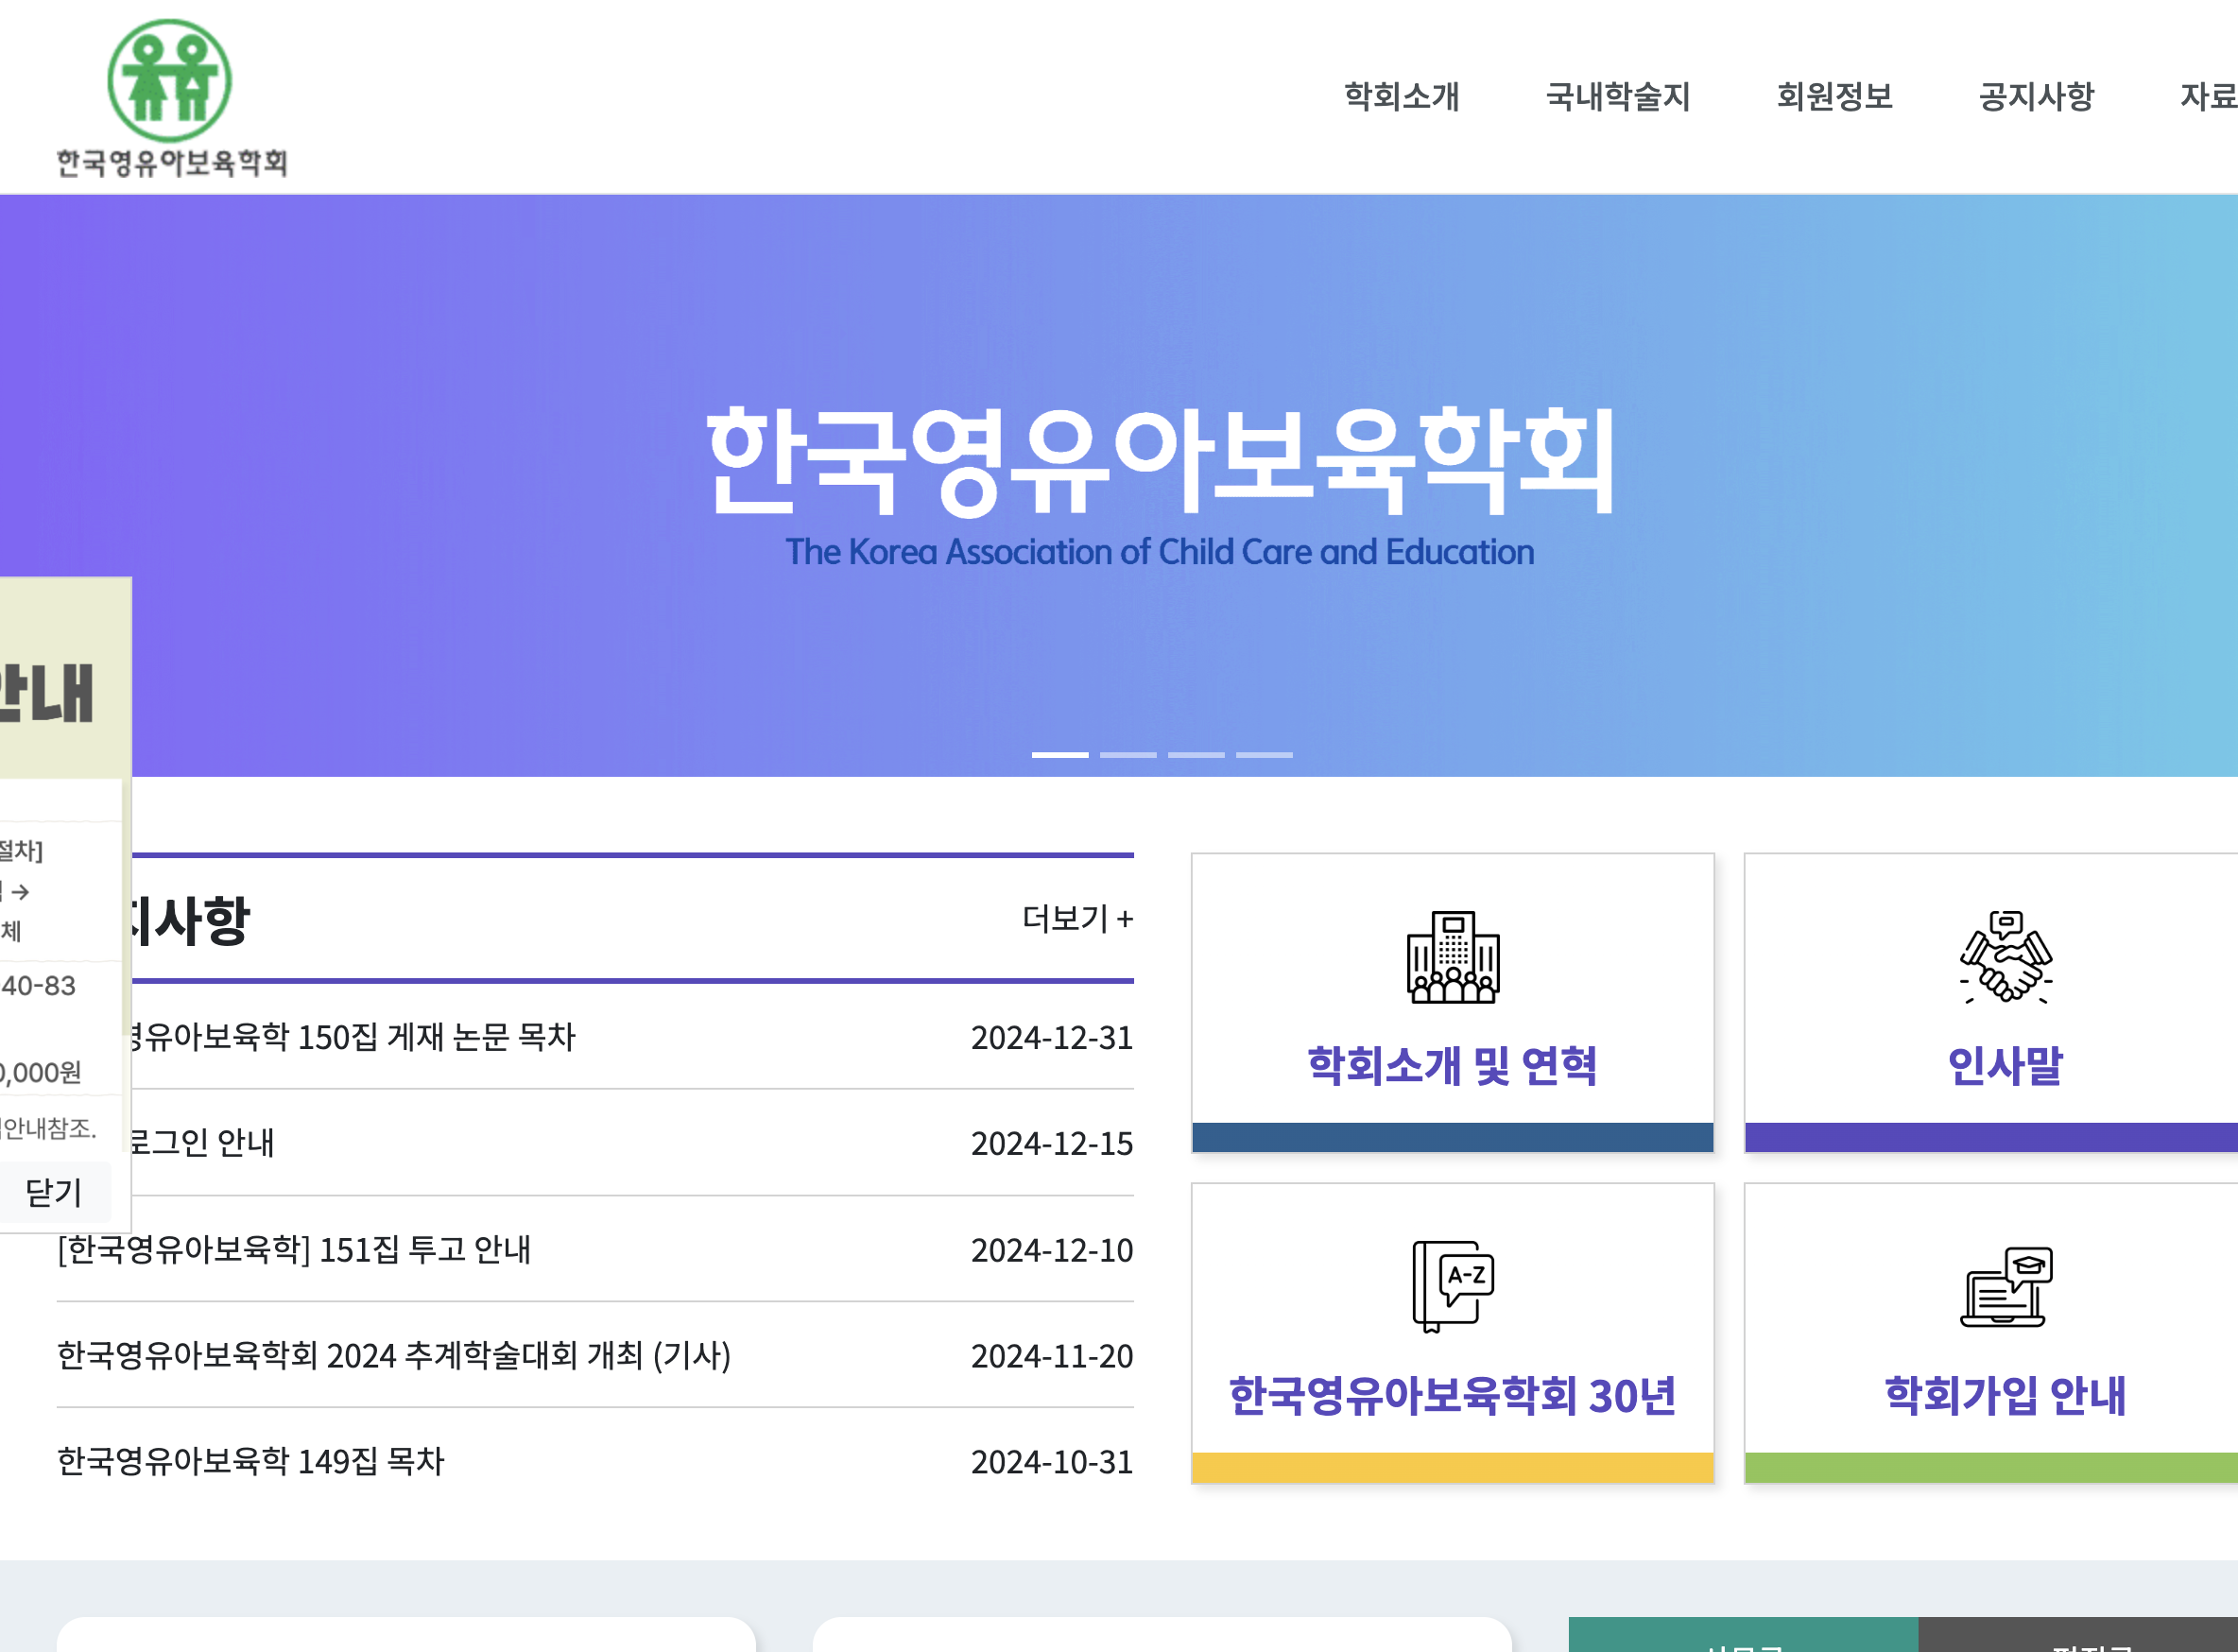Open notice 151집 투고 안내
2238x1652 pixels.
pyautogui.click(x=294, y=1249)
